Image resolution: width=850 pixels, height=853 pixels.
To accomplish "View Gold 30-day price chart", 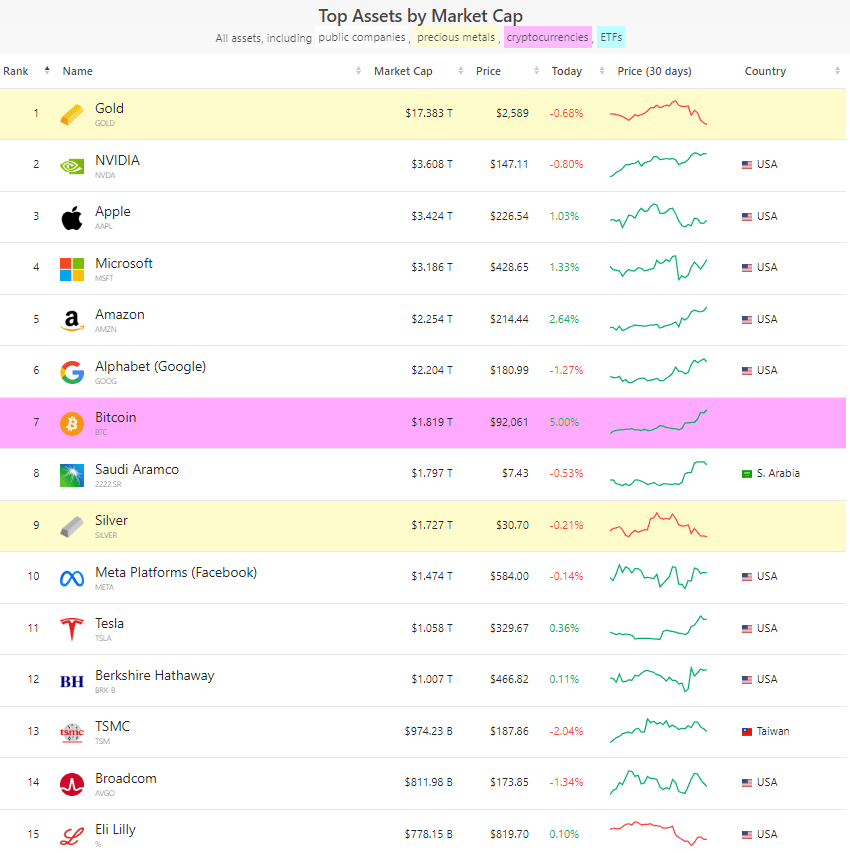I will coord(658,112).
